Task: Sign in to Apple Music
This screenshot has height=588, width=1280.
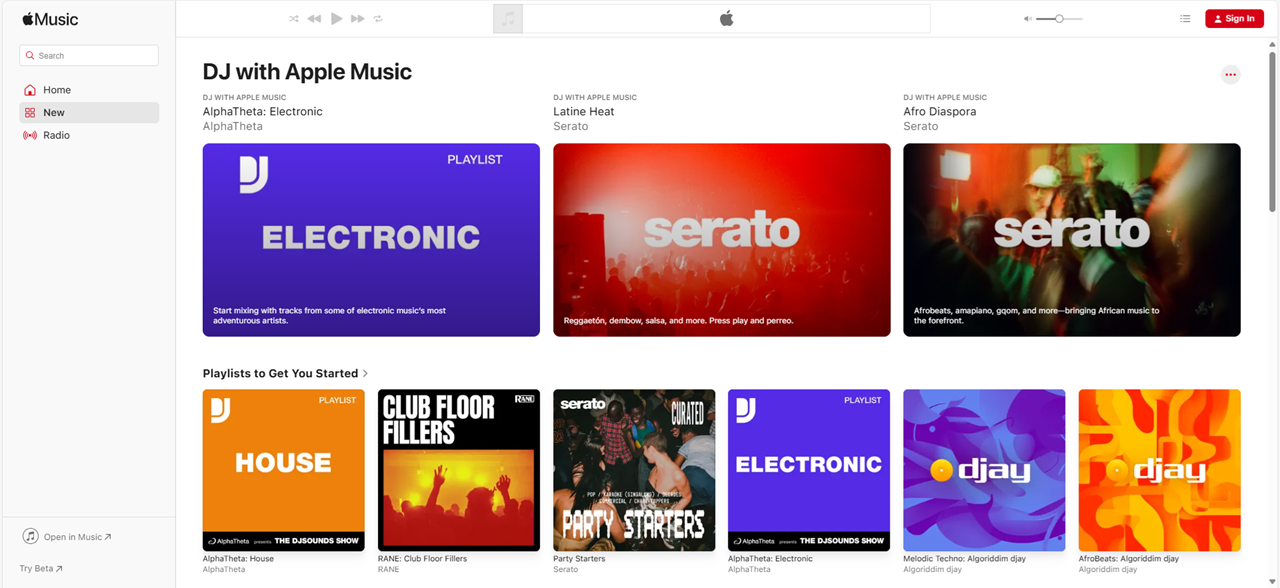Action: tap(1234, 18)
